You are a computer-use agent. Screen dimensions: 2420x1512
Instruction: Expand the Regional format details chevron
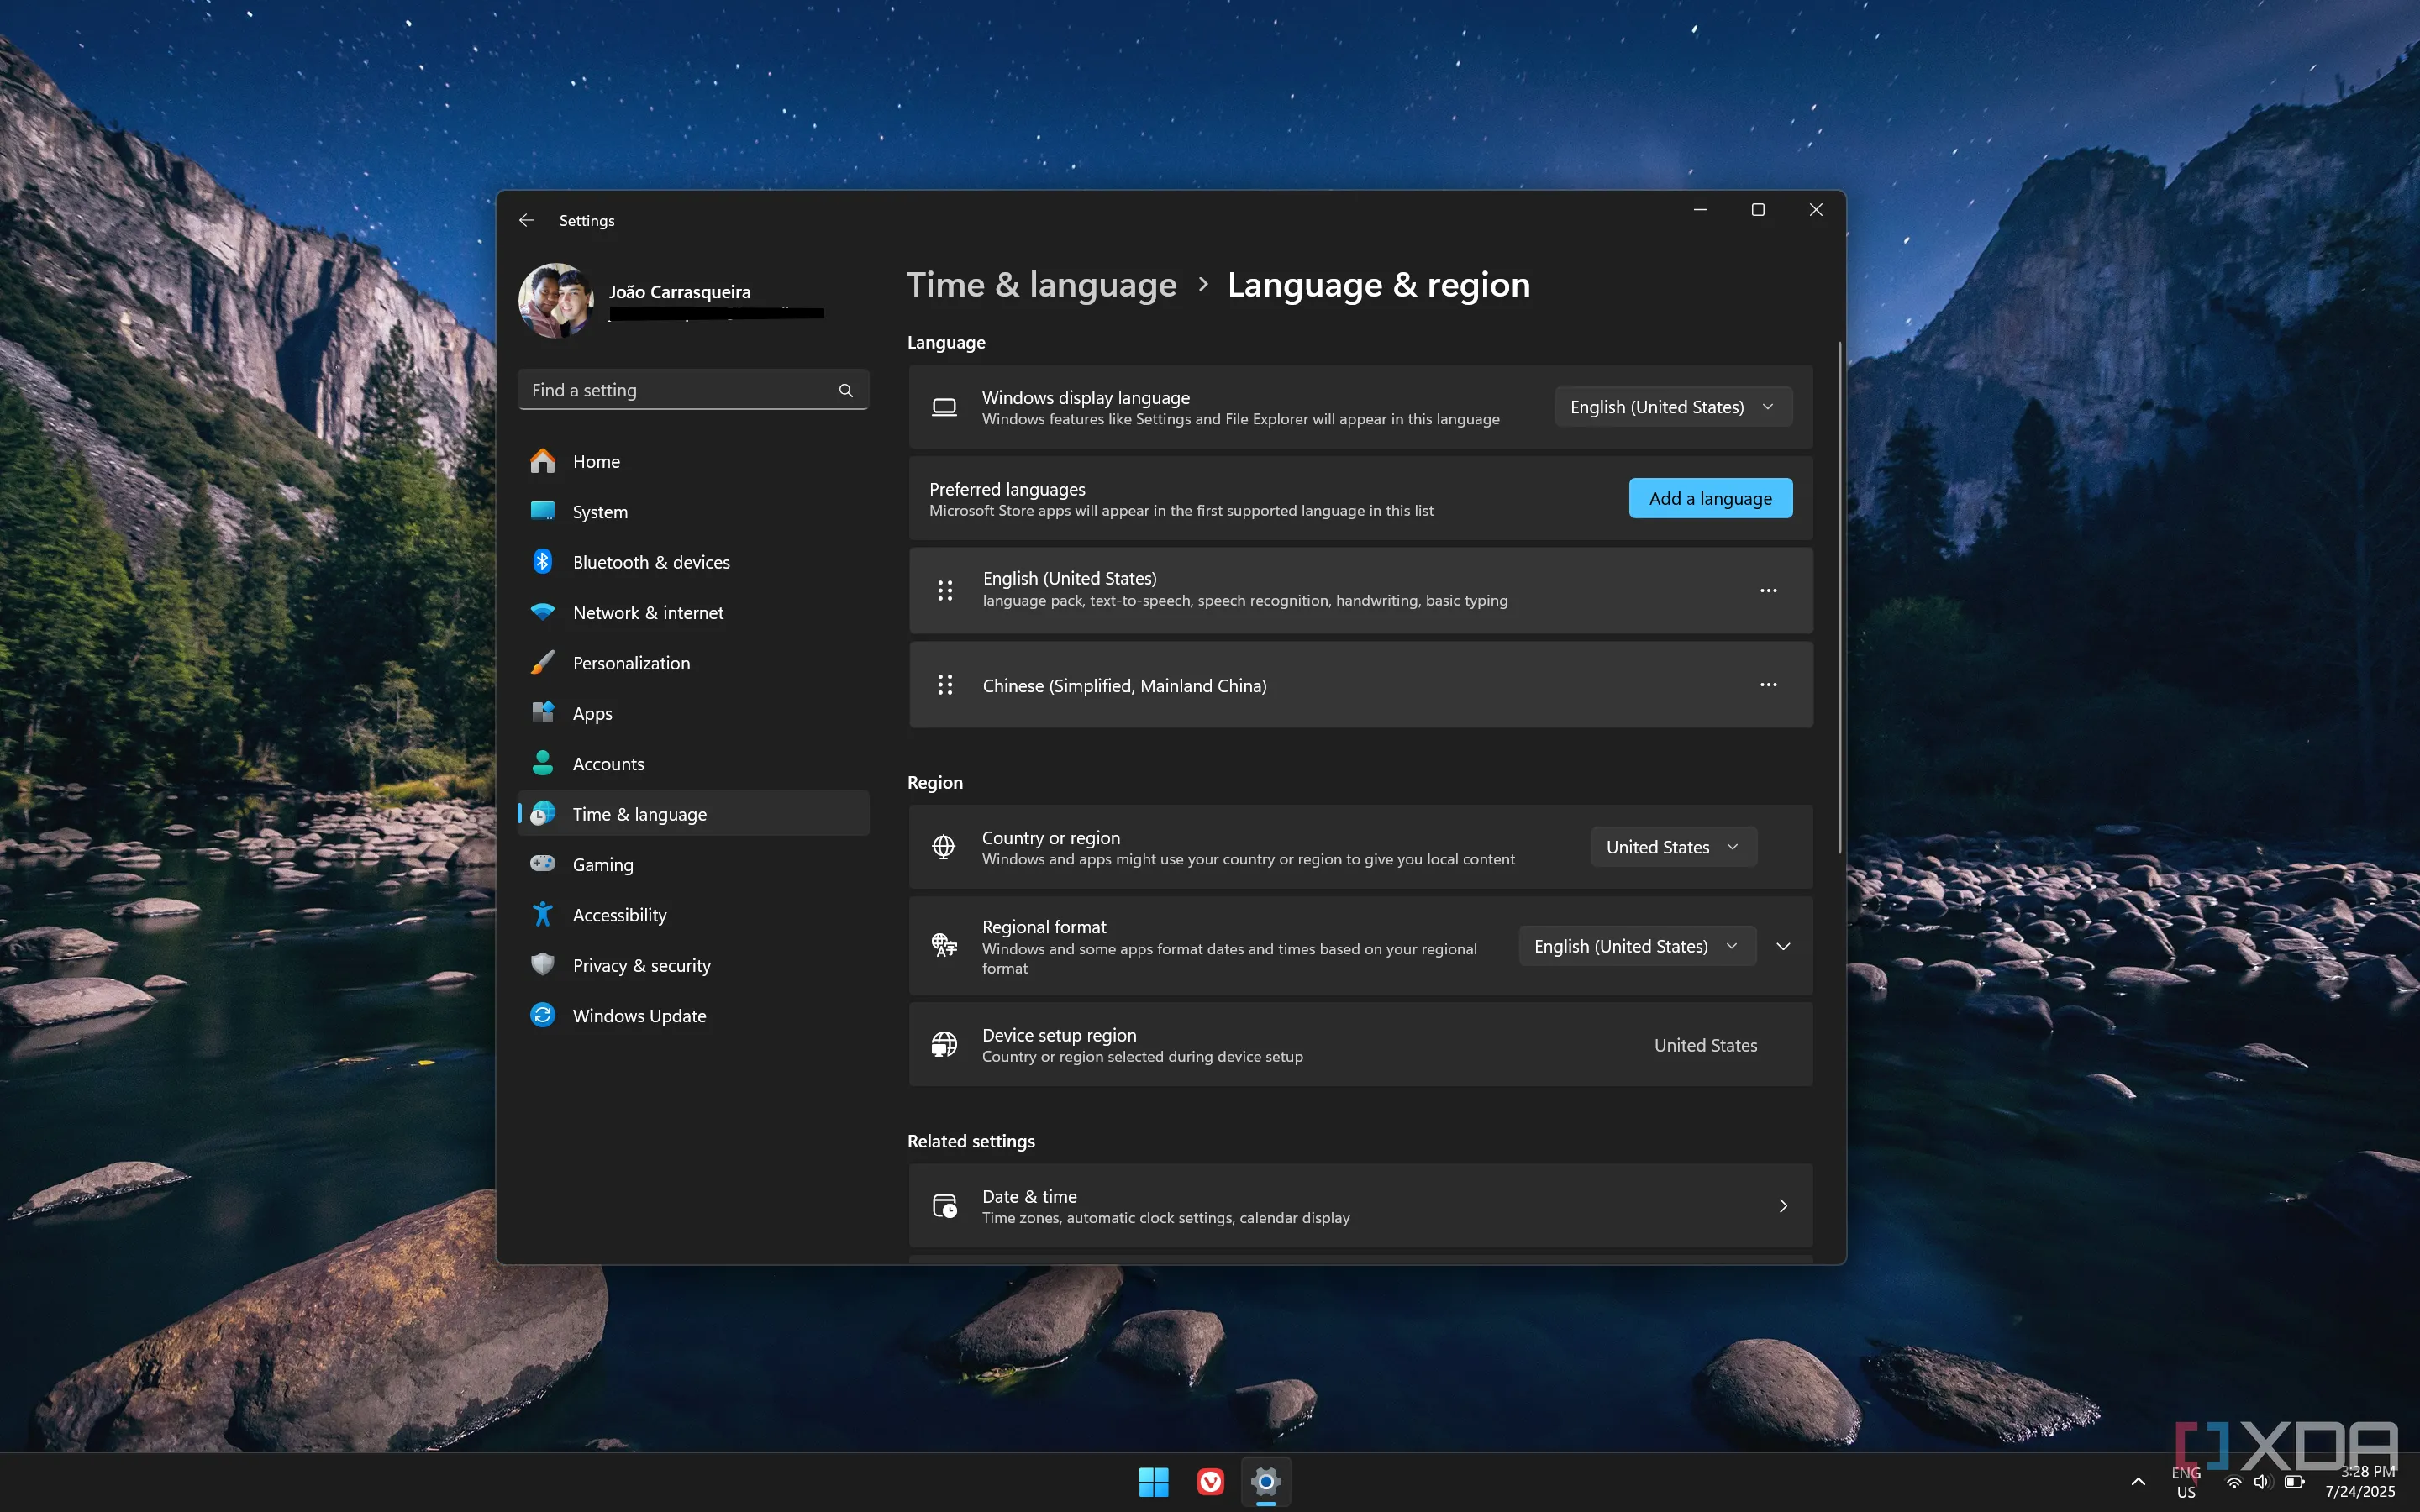[x=1783, y=945]
